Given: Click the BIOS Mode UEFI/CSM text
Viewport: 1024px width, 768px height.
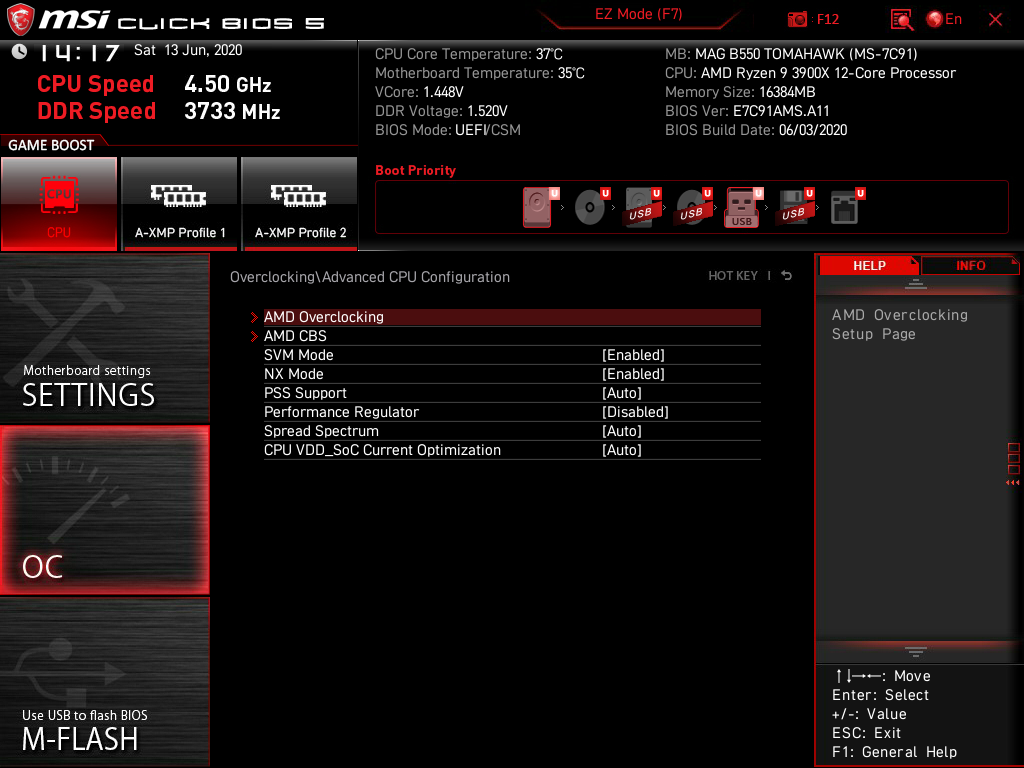Looking at the screenshot, I should 448,130.
